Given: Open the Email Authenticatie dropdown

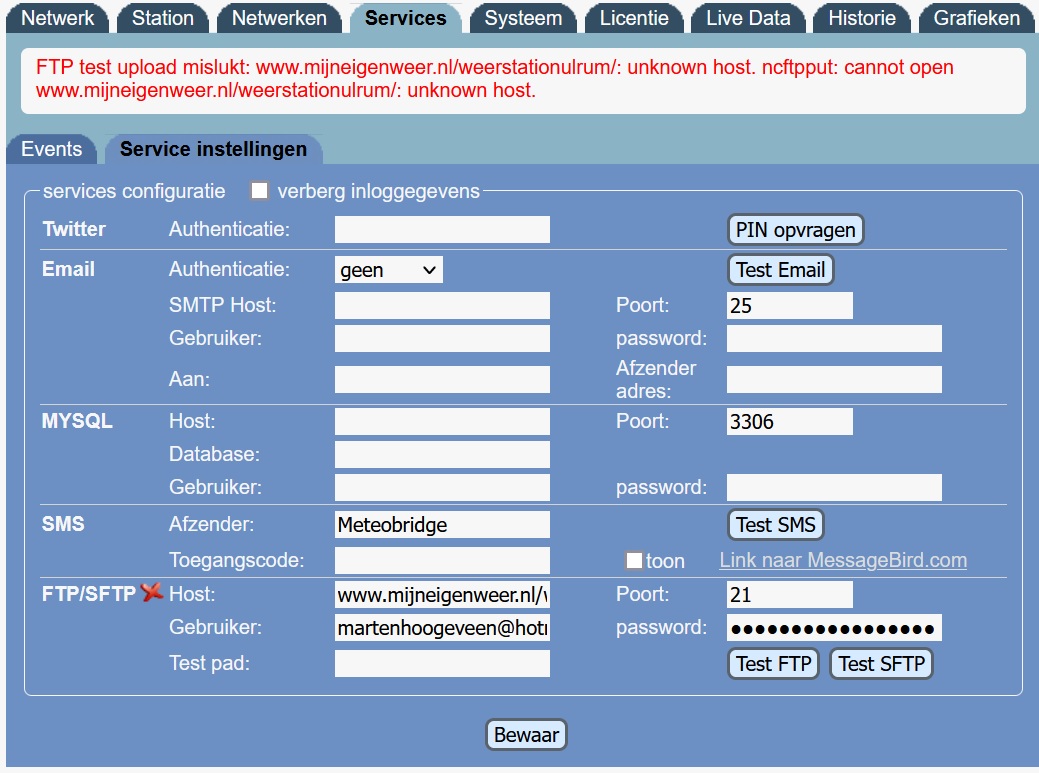Looking at the screenshot, I should click(388, 270).
